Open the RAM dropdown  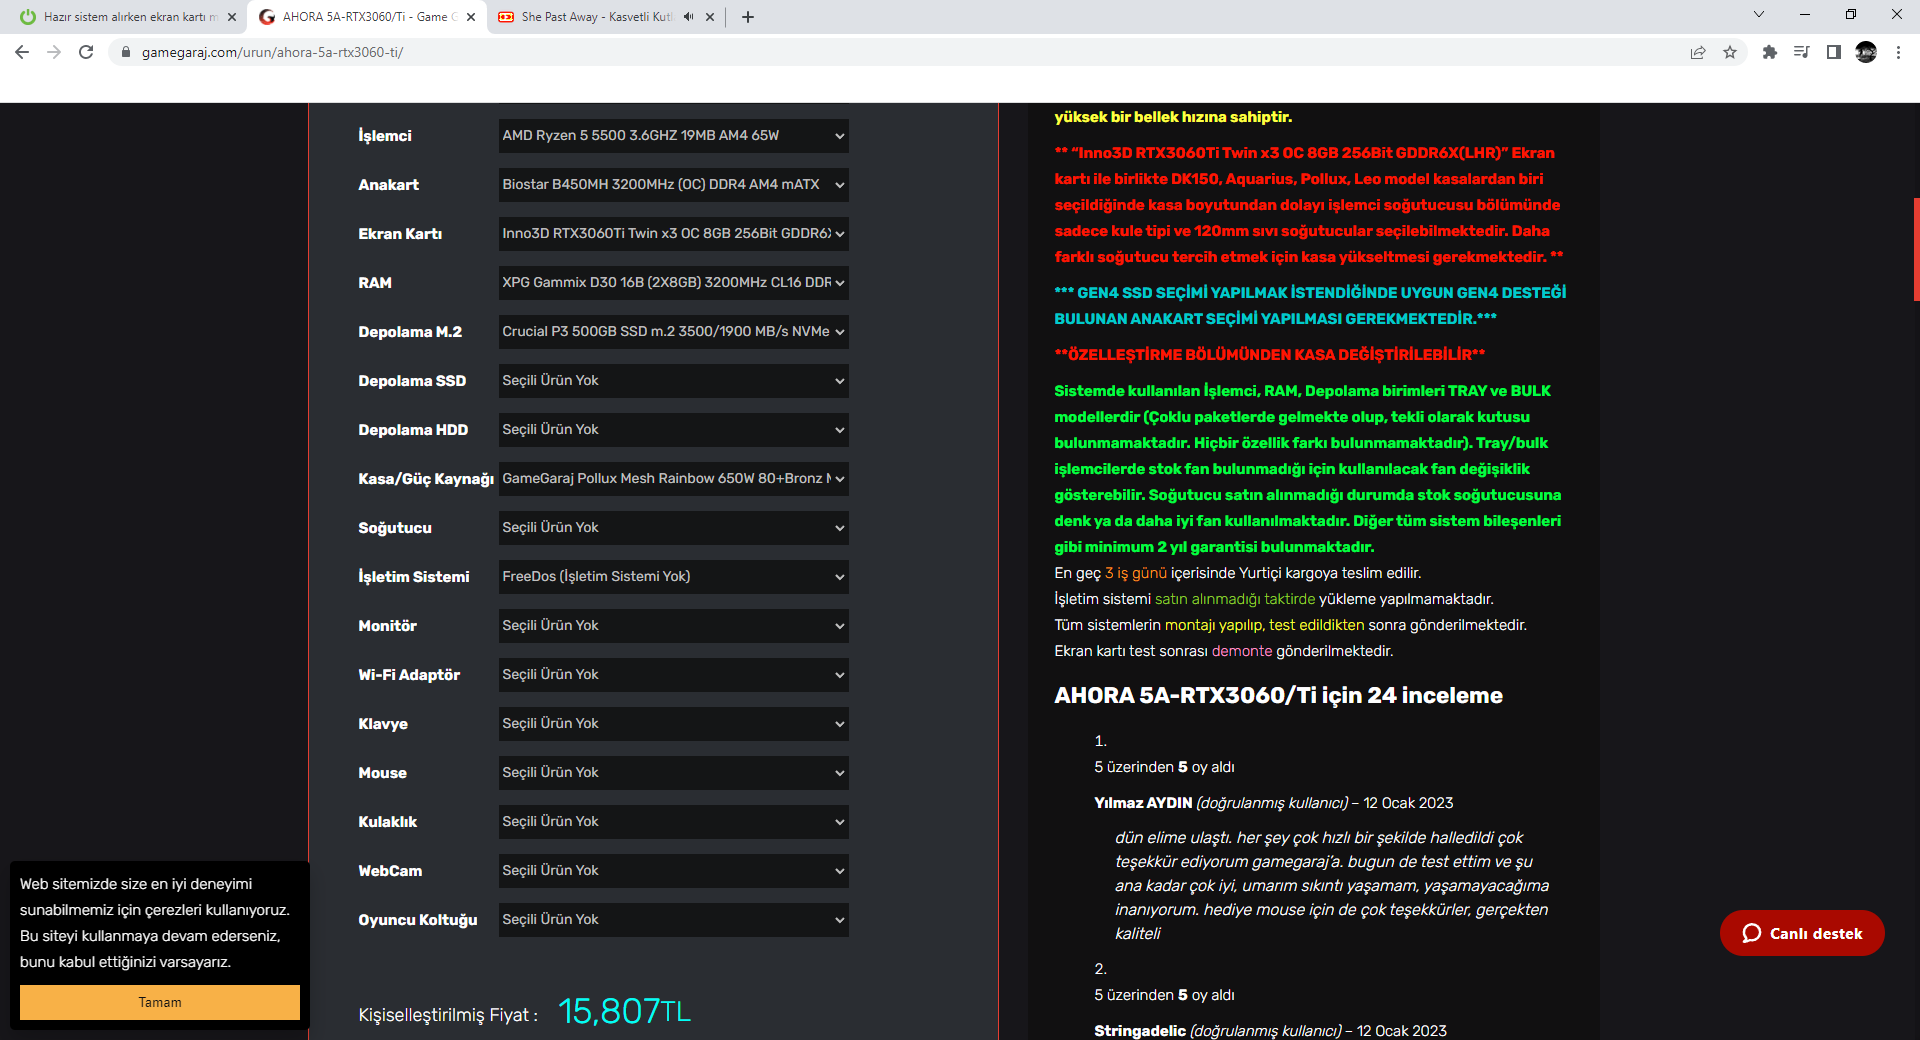pyautogui.click(x=674, y=283)
